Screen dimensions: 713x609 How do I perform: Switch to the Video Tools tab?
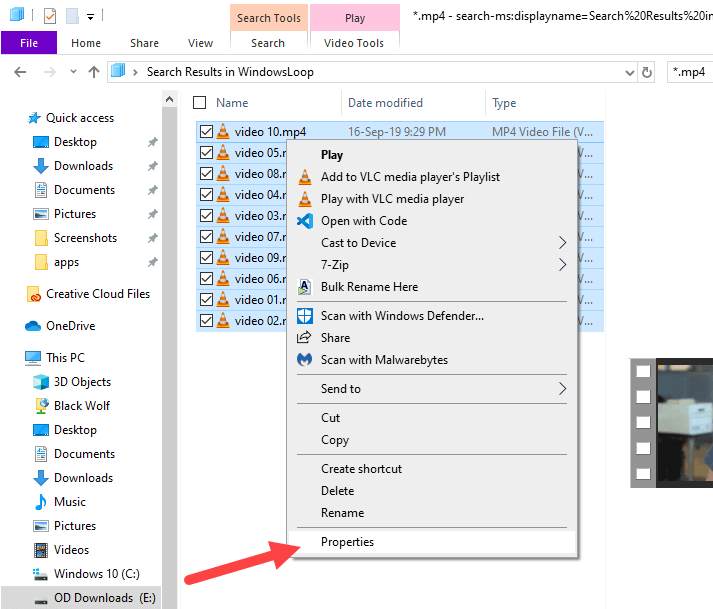point(354,43)
